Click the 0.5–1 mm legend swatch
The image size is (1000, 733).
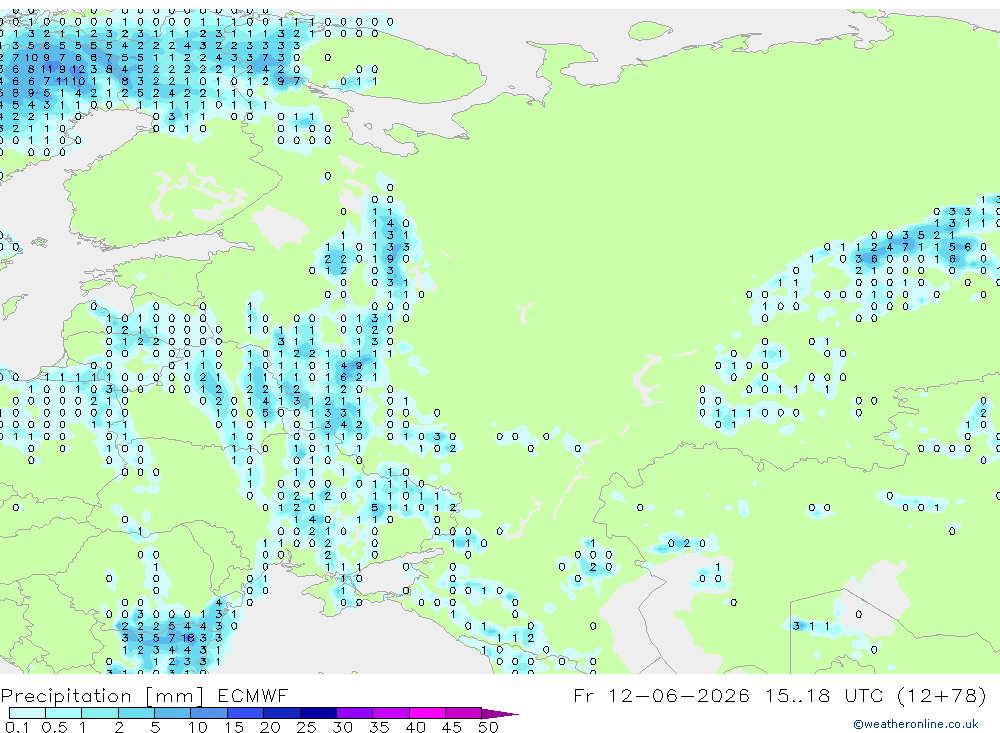click(x=64, y=713)
